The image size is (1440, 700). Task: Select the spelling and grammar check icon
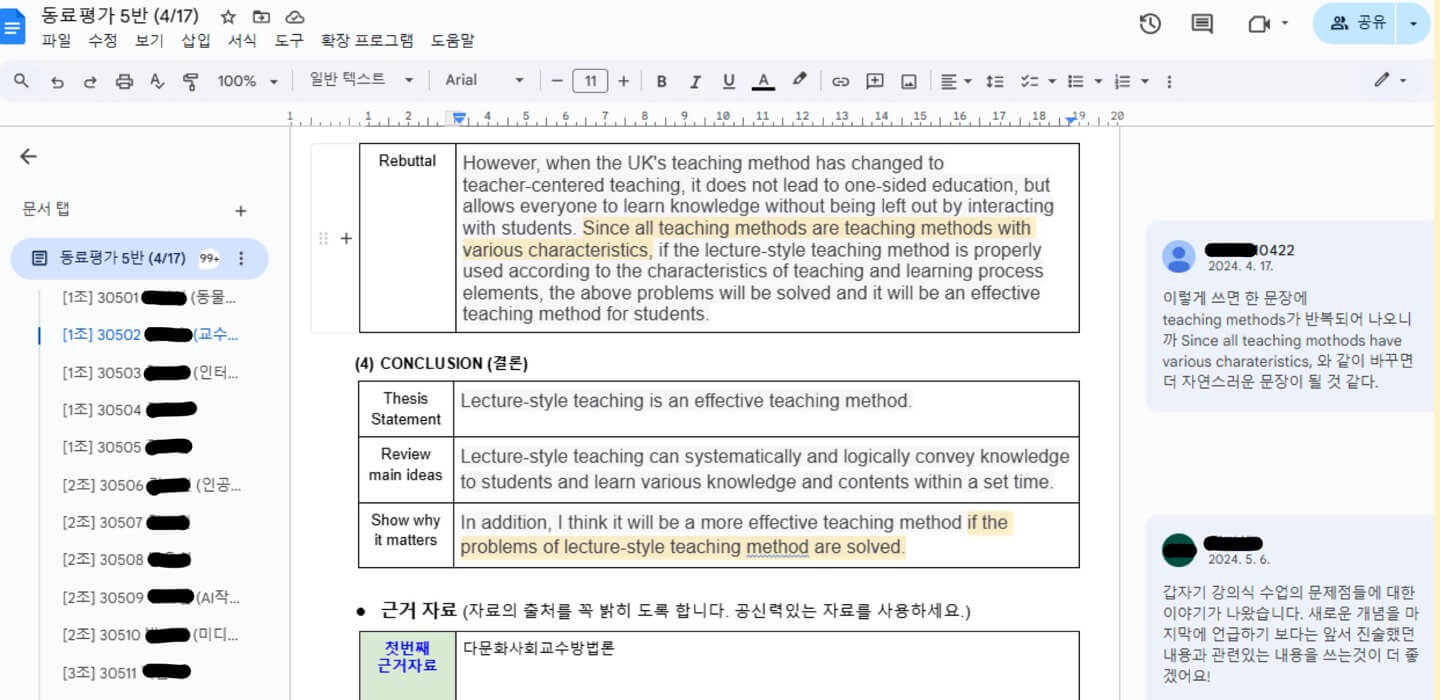[x=155, y=81]
